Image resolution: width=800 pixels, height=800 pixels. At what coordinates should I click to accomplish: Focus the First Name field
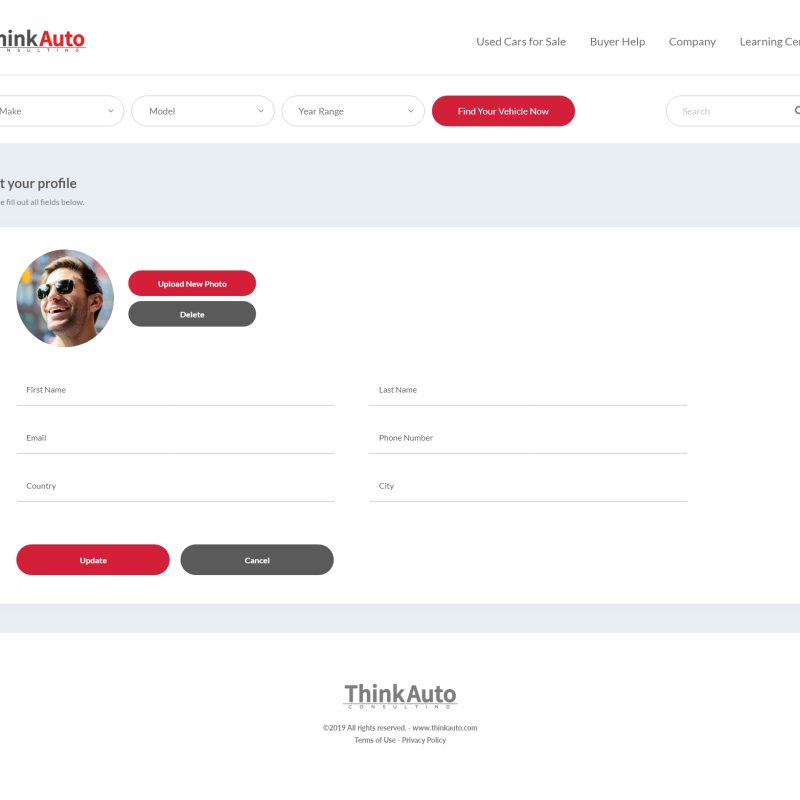click(x=175, y=390)
